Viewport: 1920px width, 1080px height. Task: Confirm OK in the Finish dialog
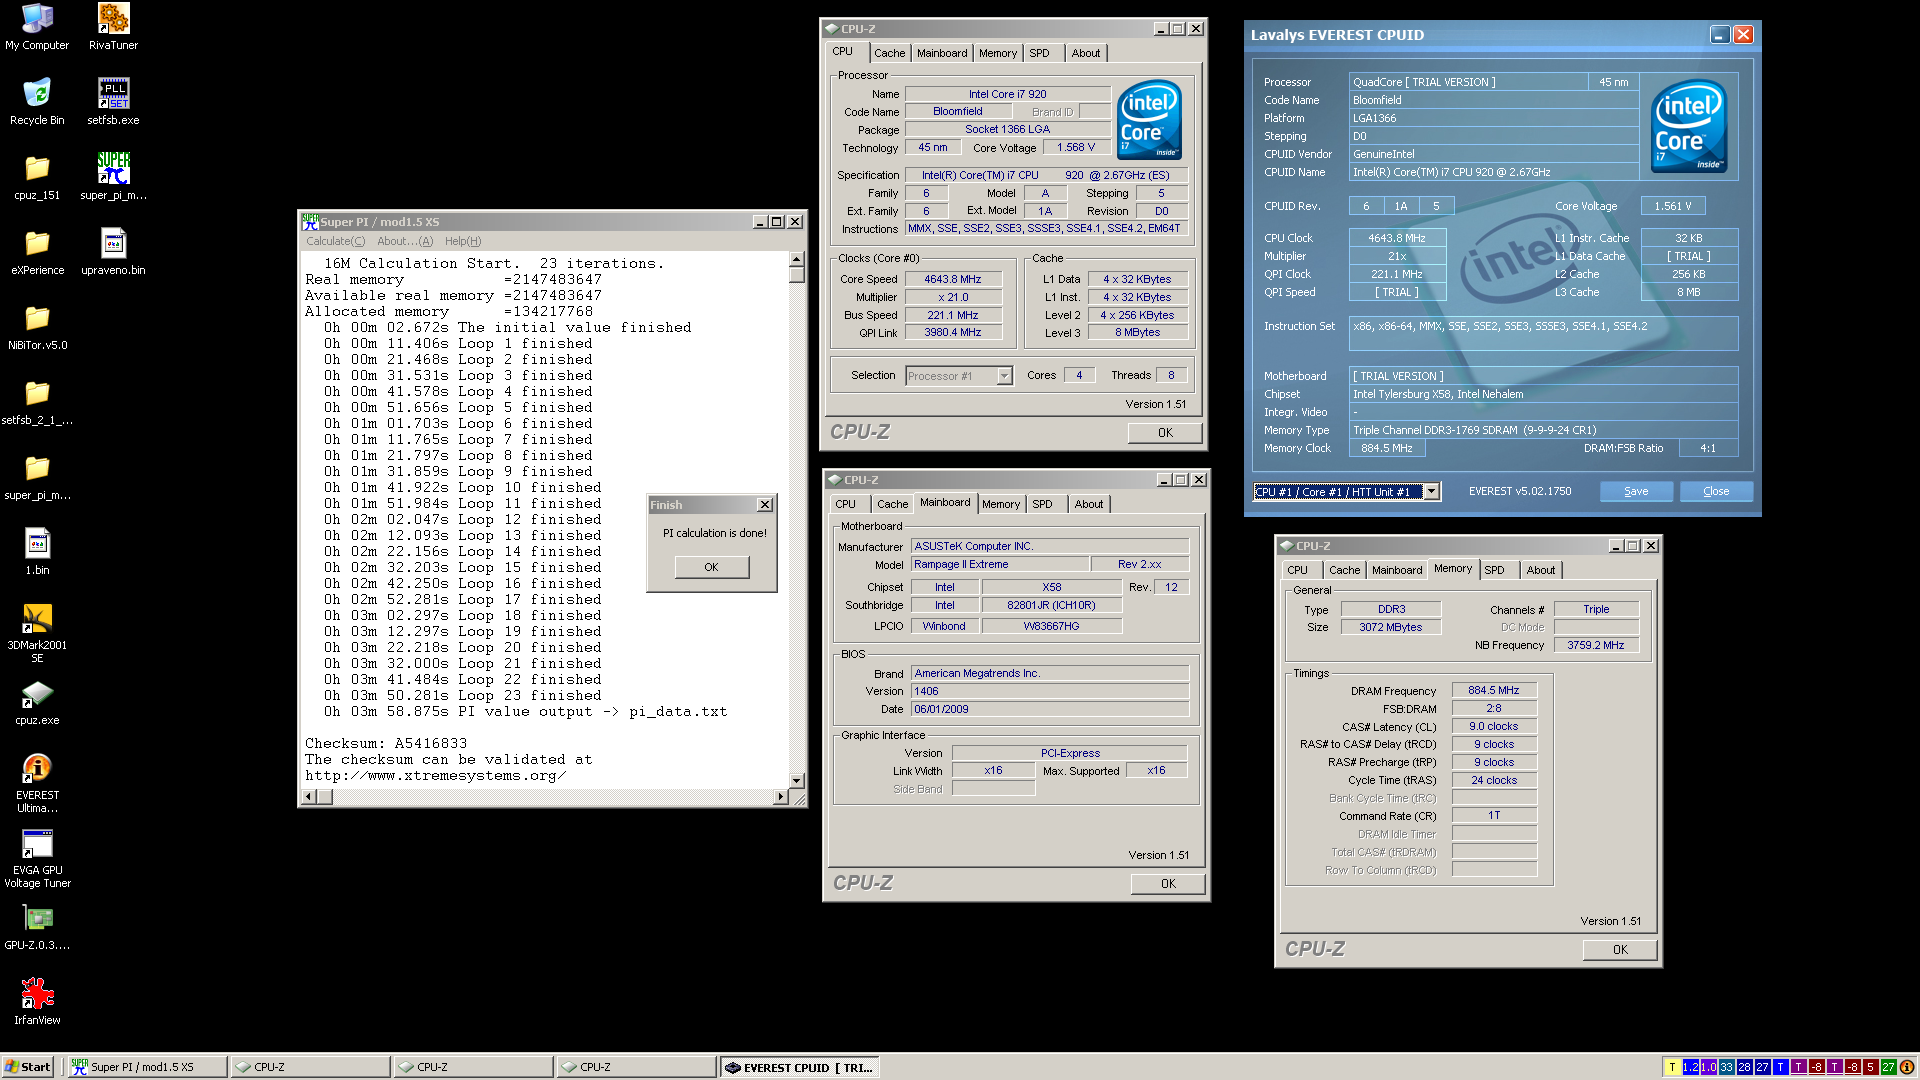(x=711, y=567)
